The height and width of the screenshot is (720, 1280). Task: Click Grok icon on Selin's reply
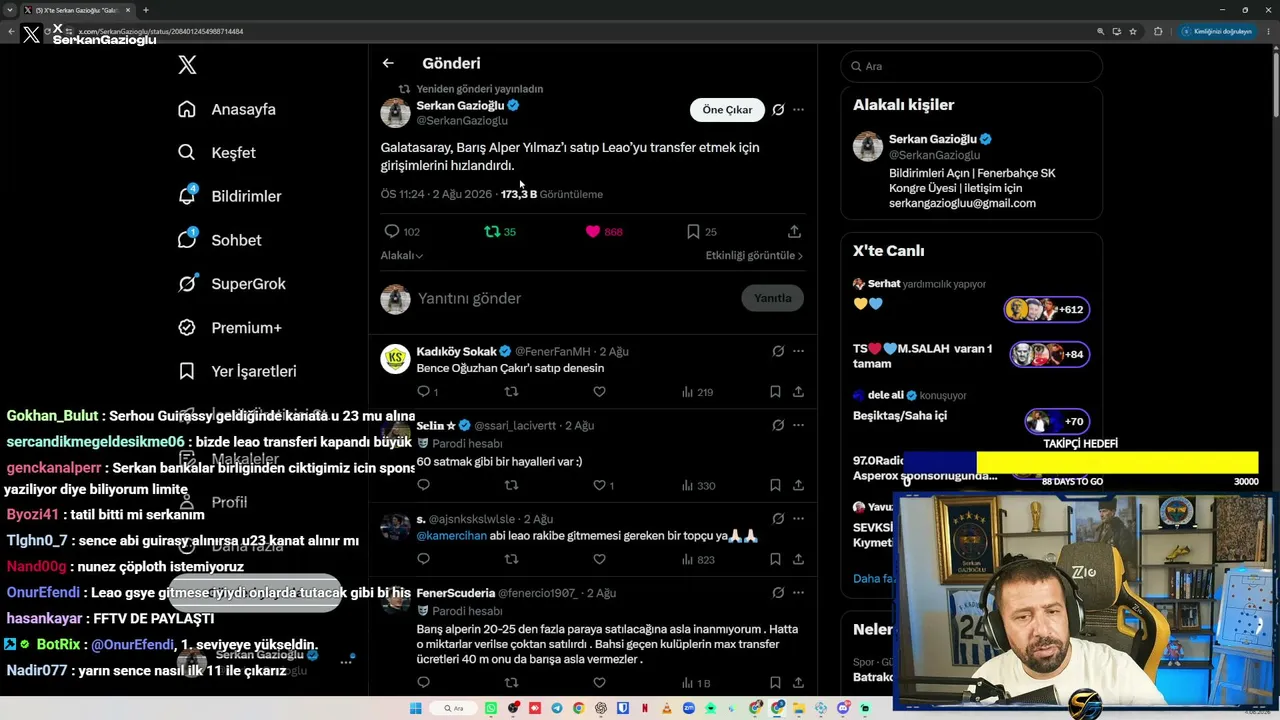click(778, 425)
